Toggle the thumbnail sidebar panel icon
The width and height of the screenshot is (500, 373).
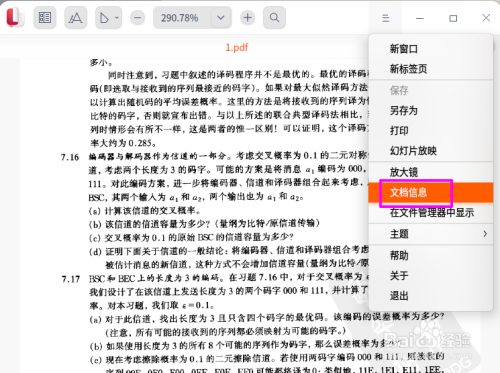tap(45, 17)
